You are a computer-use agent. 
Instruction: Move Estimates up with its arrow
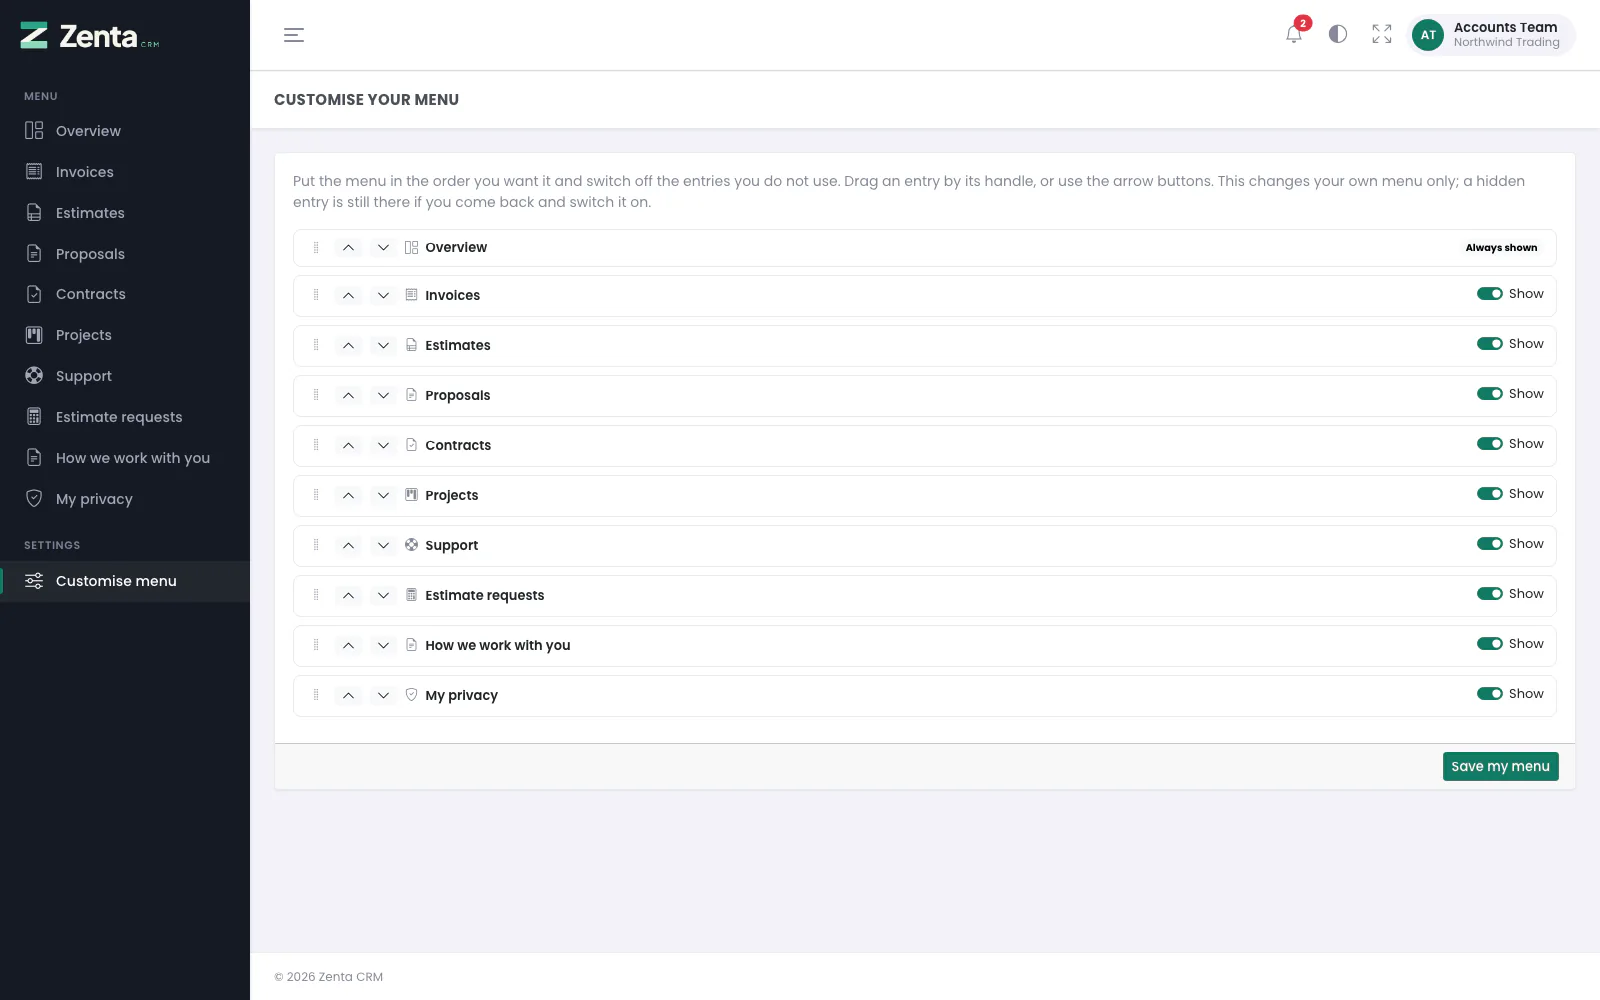(x=348, y=345)
